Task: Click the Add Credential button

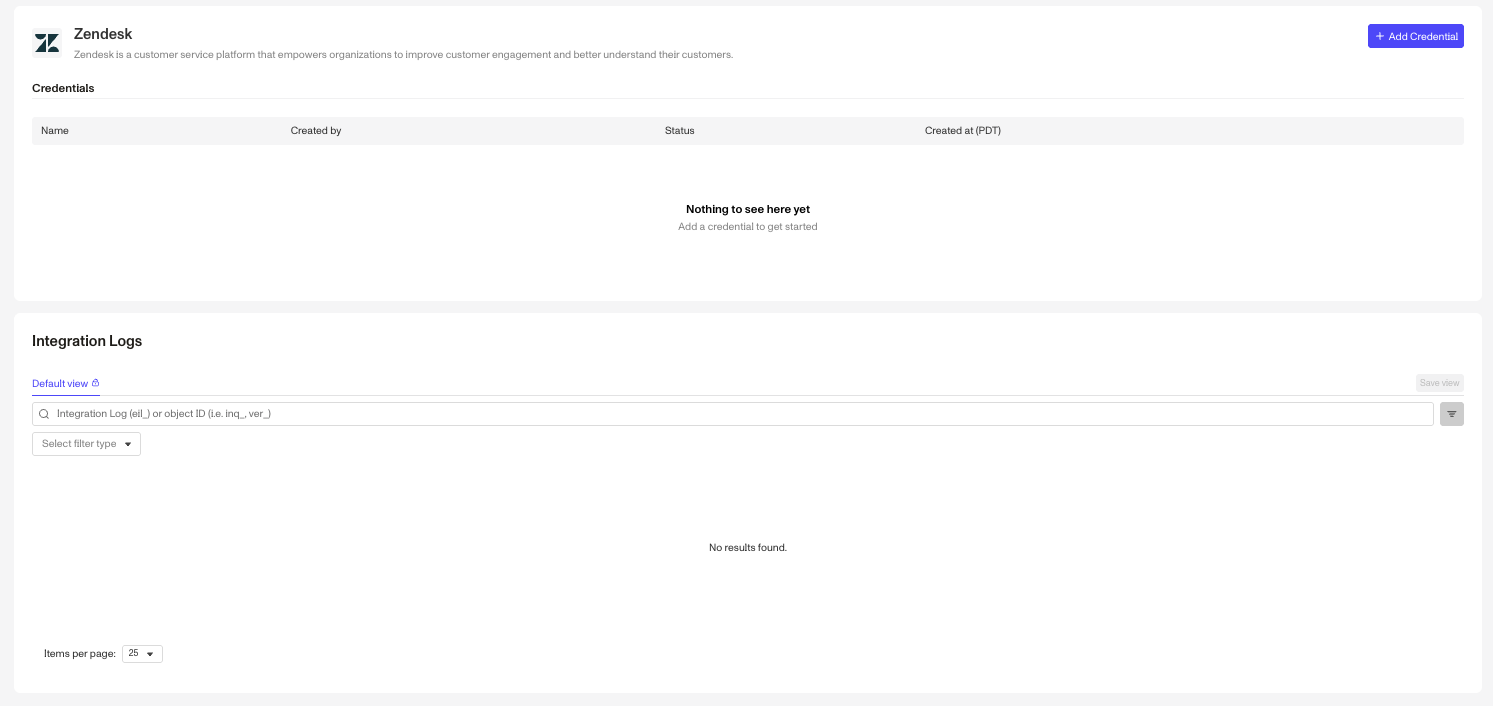Action: coord(1415,36)
